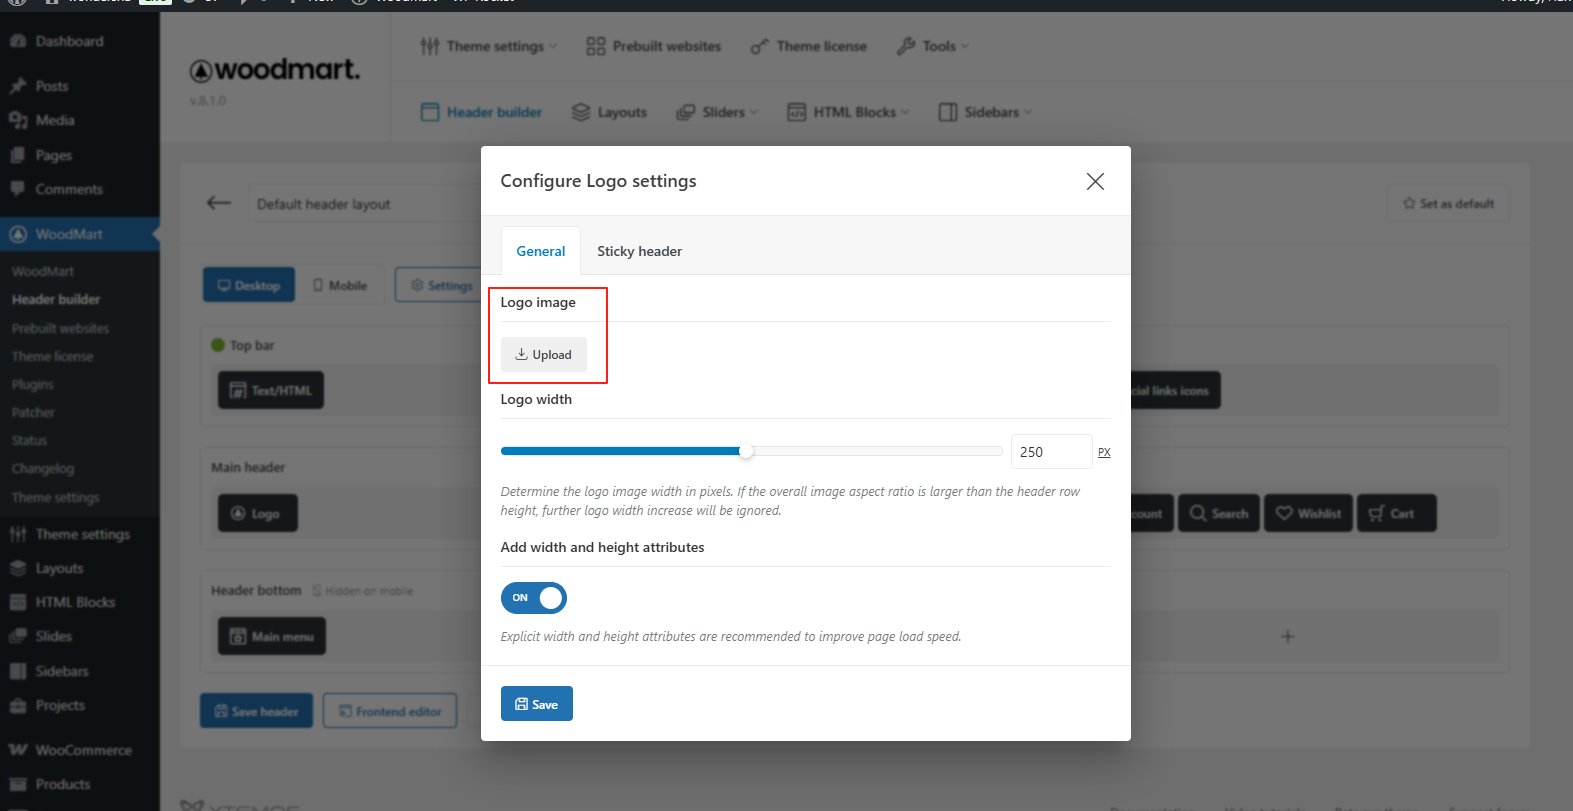
Task: Select the Text/HTML element in Top bar
Action: pos(270,391)
